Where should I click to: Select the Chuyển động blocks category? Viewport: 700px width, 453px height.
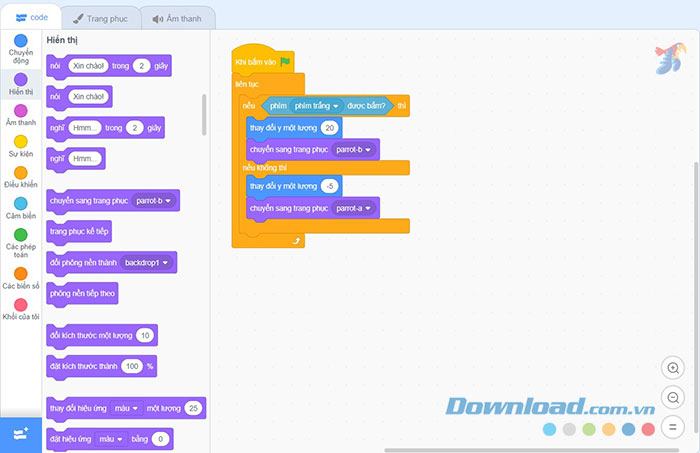20,47
